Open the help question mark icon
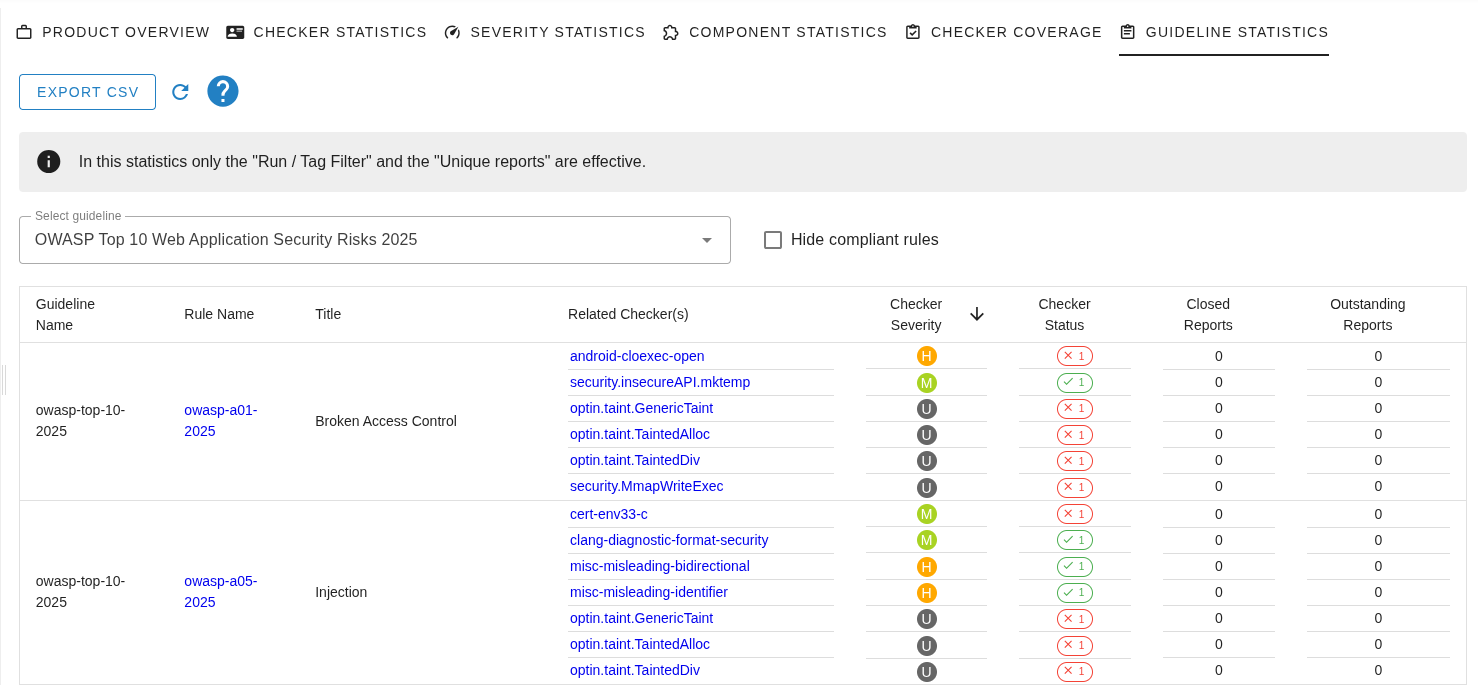 tap(223, 91)
